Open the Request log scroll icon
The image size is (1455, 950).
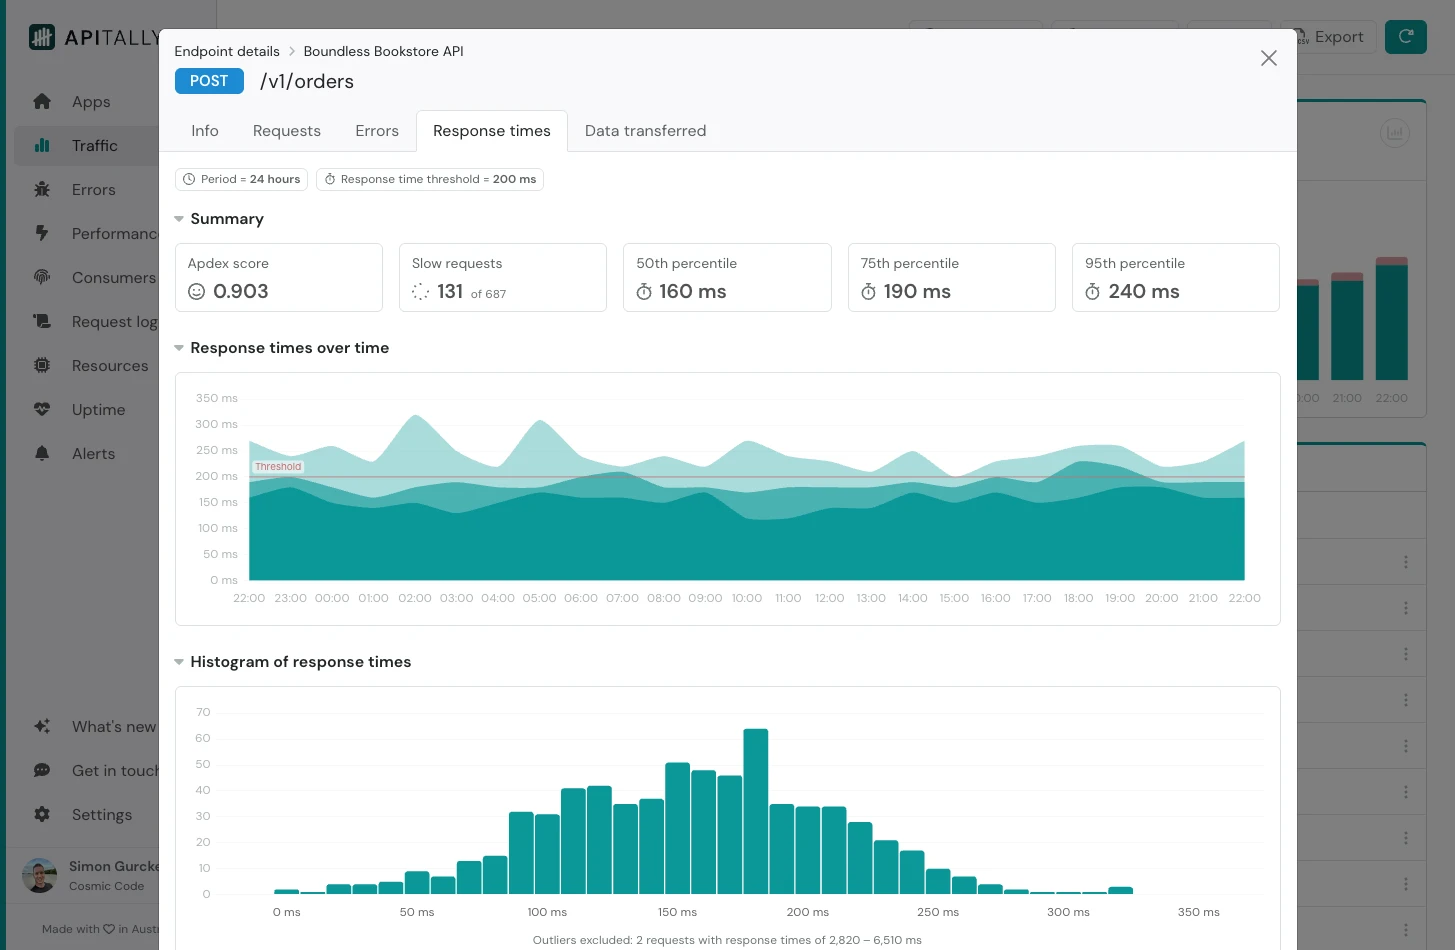42,321
